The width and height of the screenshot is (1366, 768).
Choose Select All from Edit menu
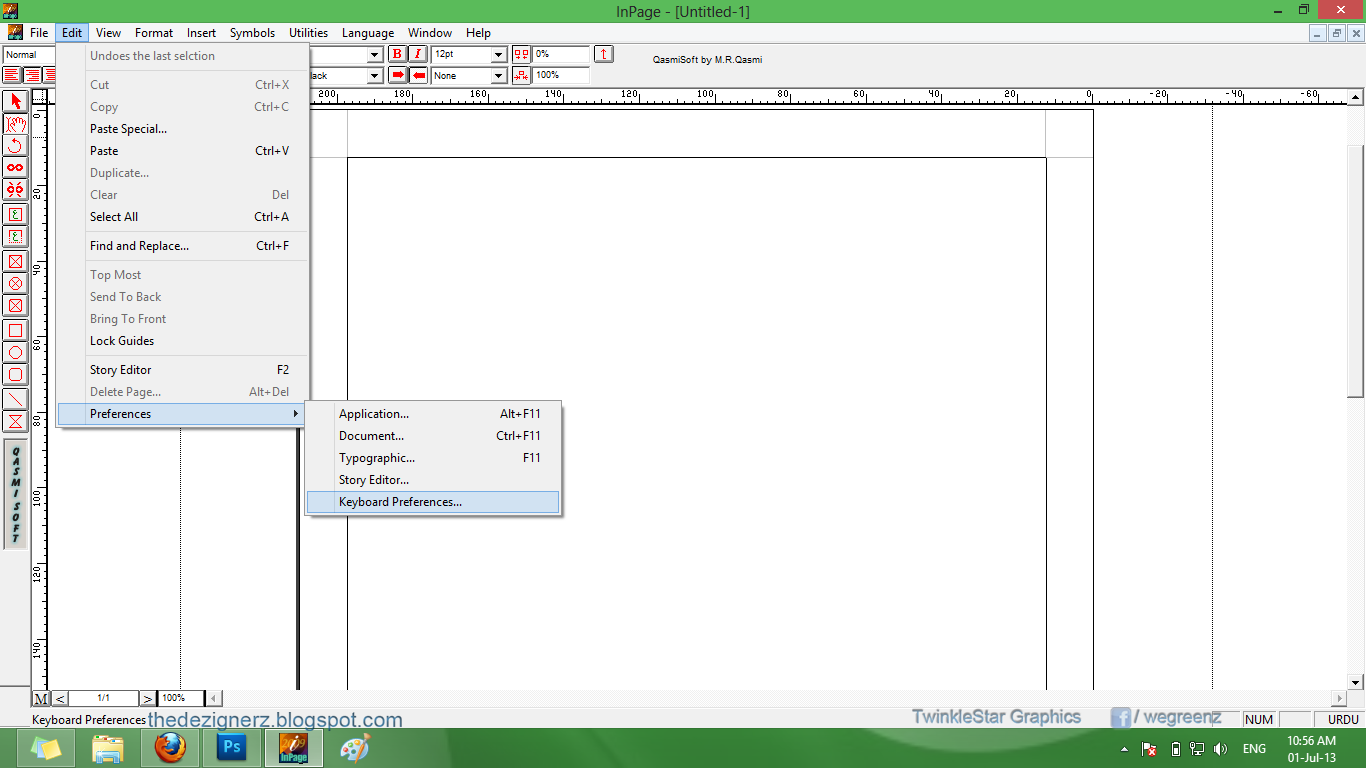coord(182,217)
